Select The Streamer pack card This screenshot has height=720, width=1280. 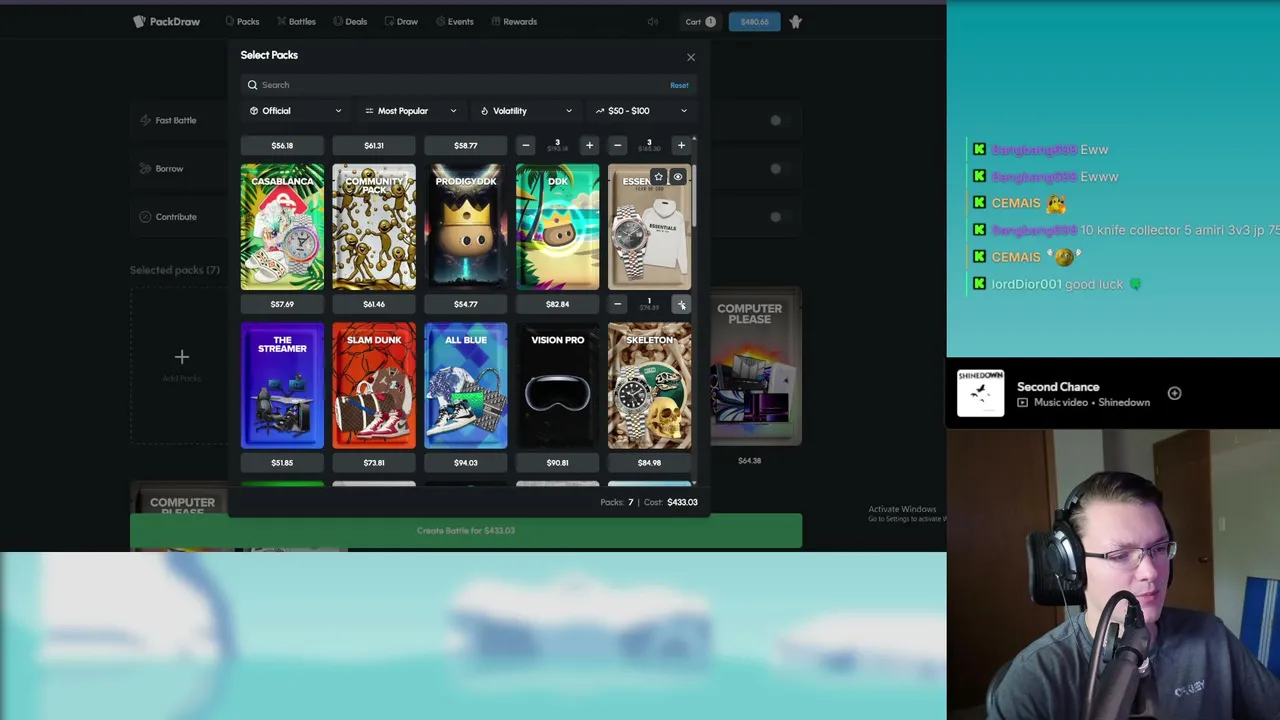[282, 385]
